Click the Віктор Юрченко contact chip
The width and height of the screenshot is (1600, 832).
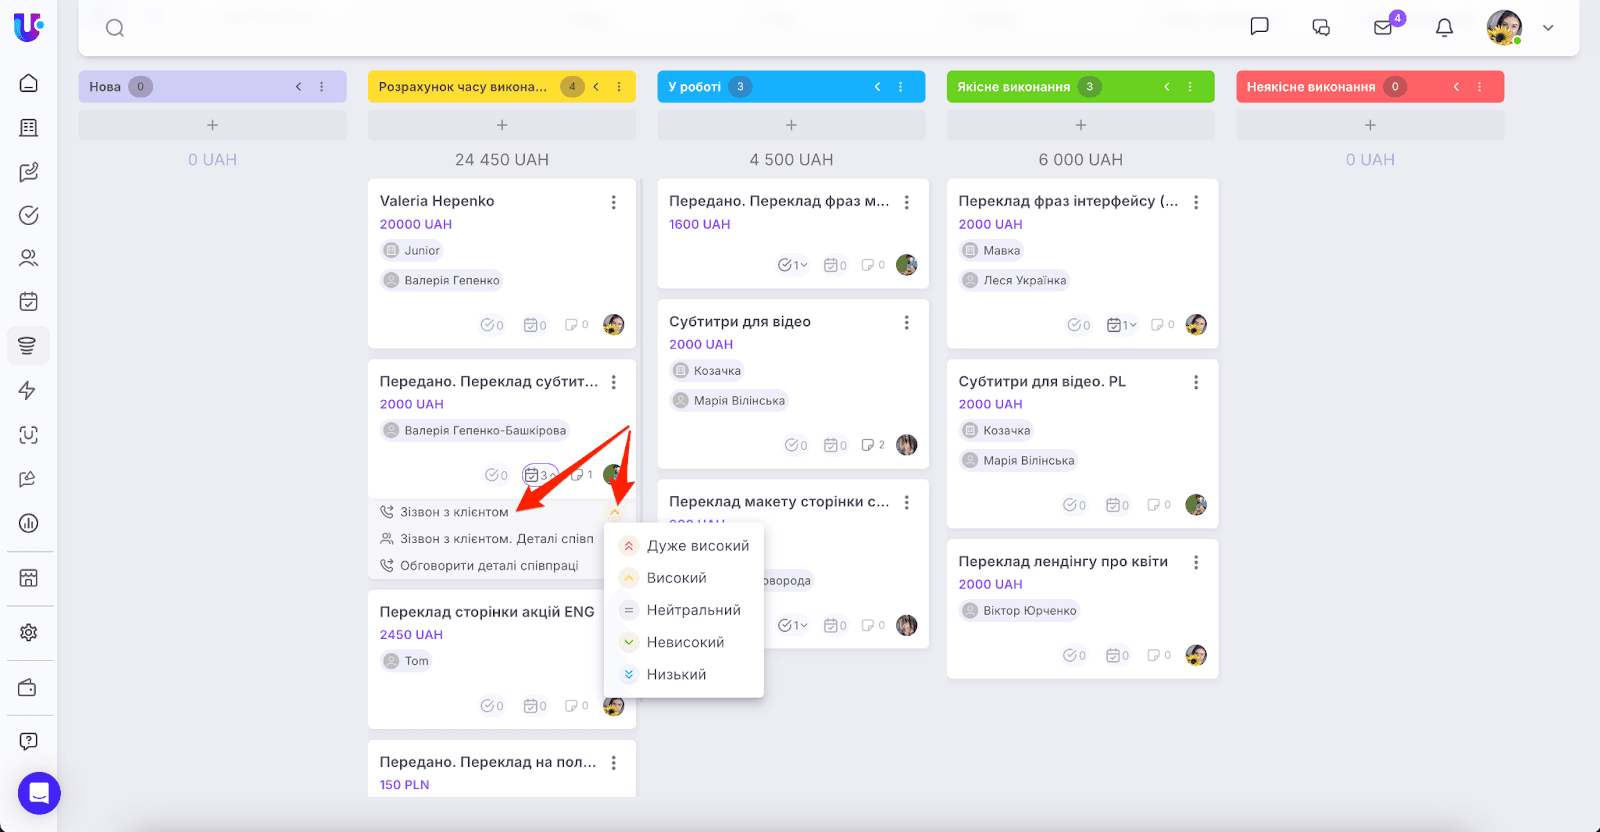(1020, 611)
